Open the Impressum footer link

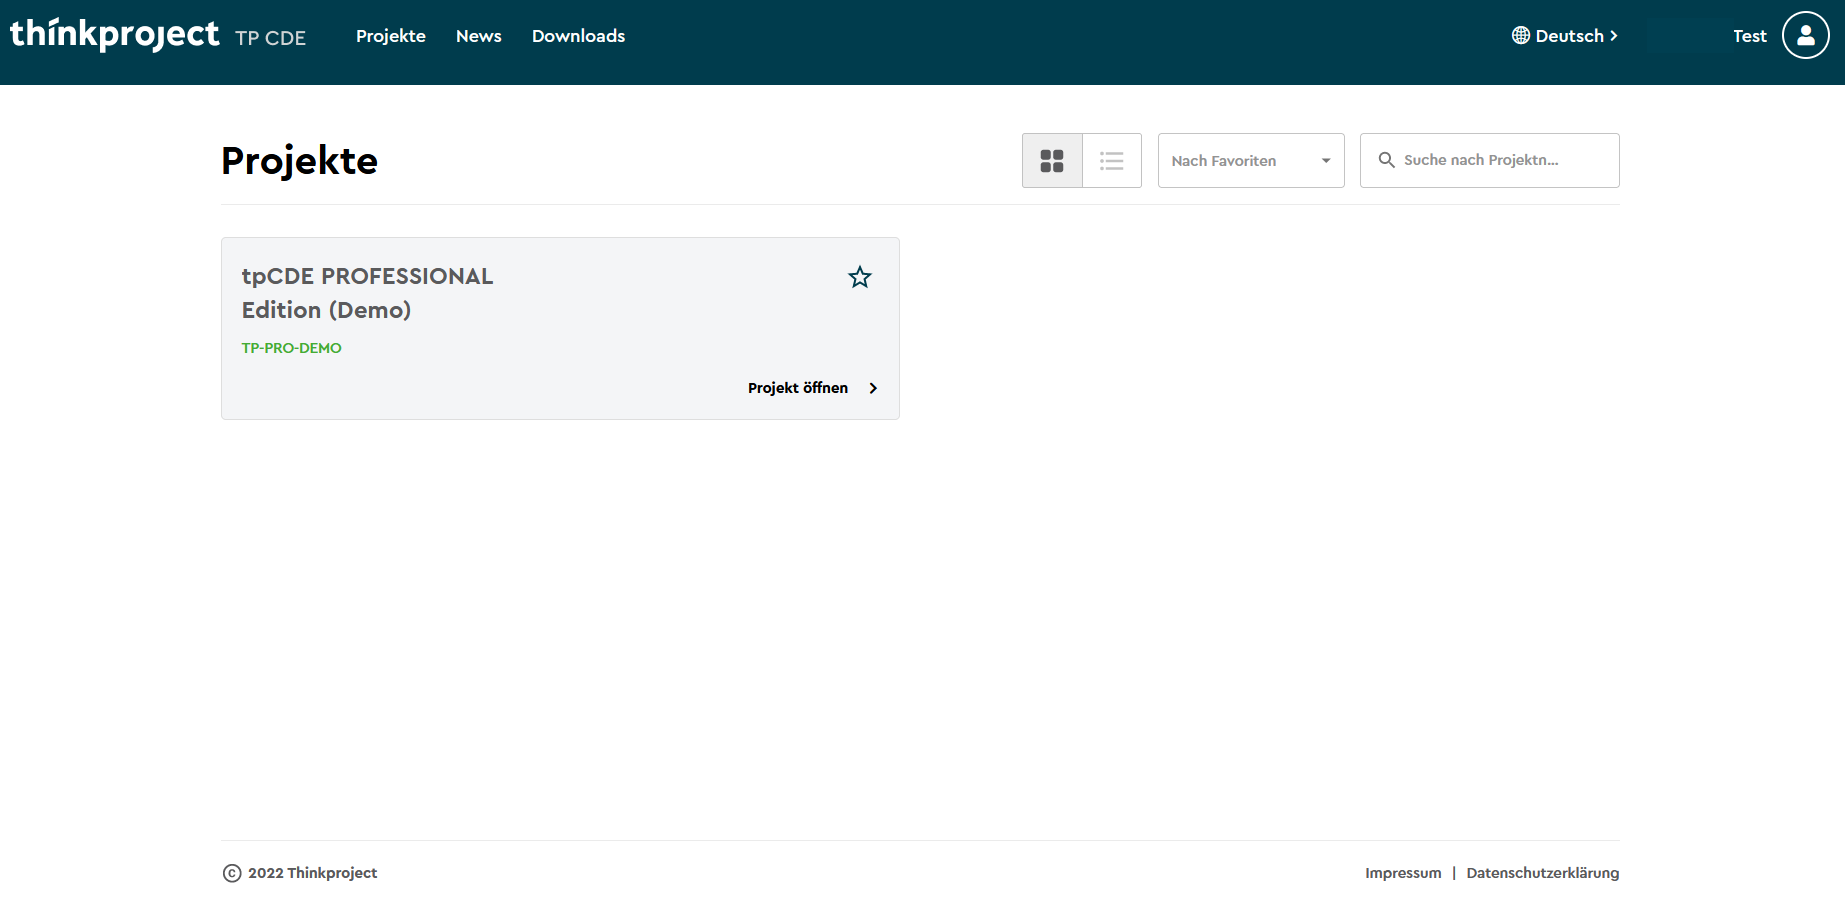point(1403,873)
